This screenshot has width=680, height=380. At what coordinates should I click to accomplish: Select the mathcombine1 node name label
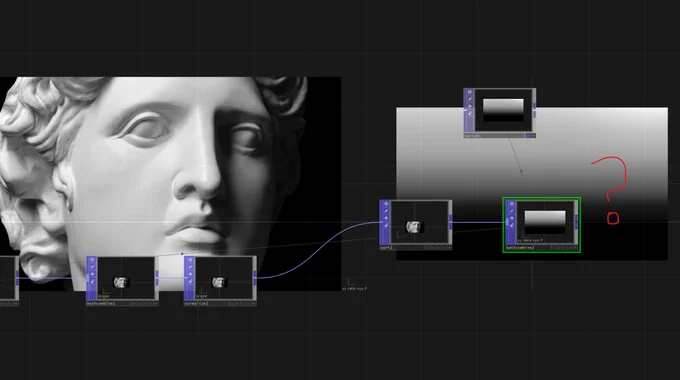click(101, 304)
